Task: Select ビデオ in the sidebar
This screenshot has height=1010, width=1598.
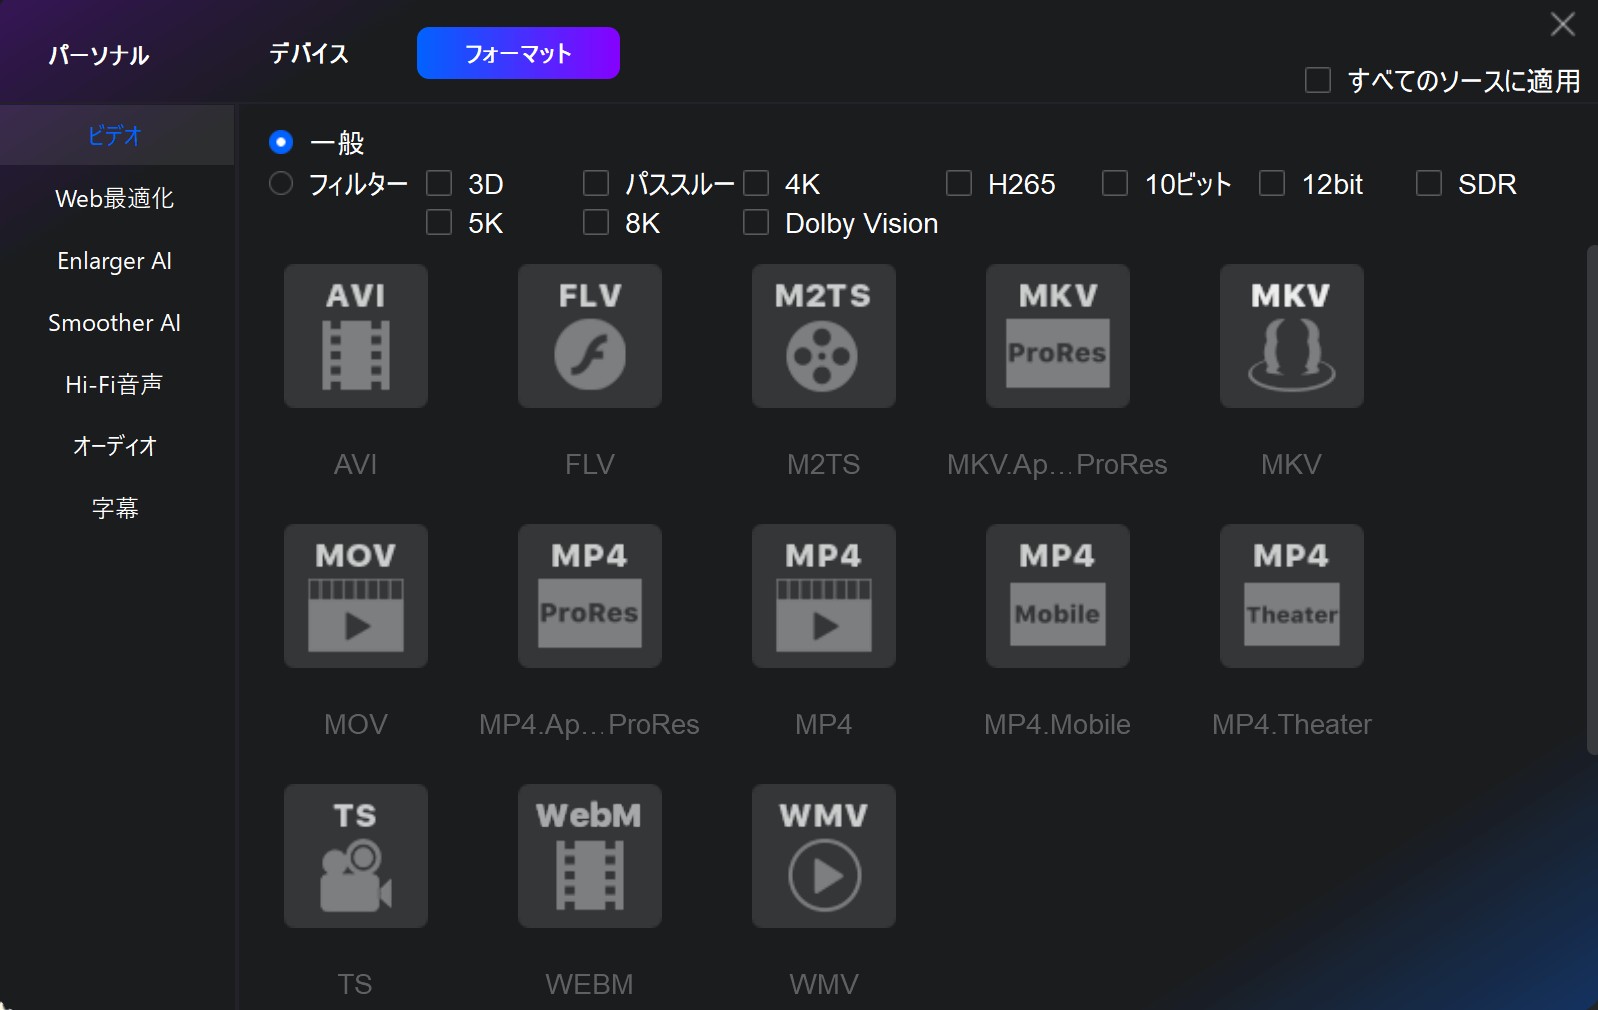Action: pyautogui.click(x=115, y=135)
